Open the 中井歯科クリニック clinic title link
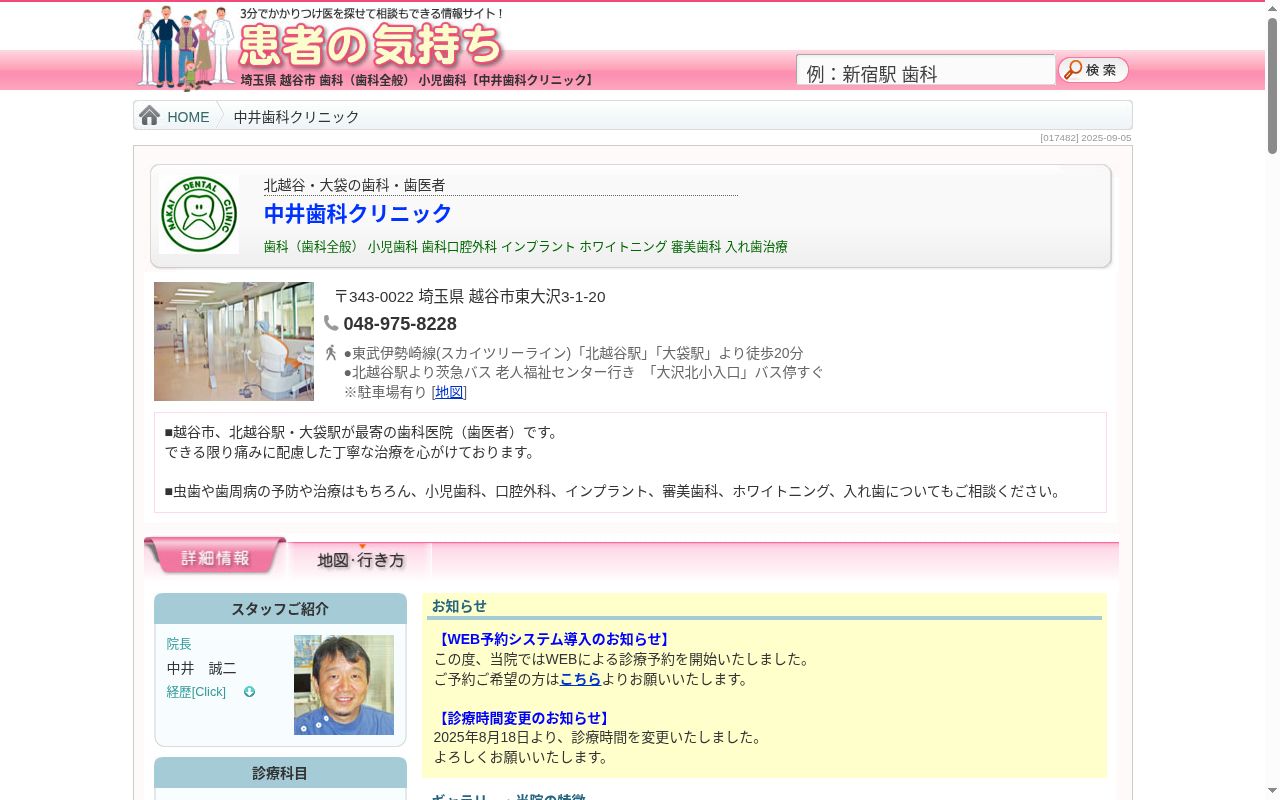 coord(358,214)
